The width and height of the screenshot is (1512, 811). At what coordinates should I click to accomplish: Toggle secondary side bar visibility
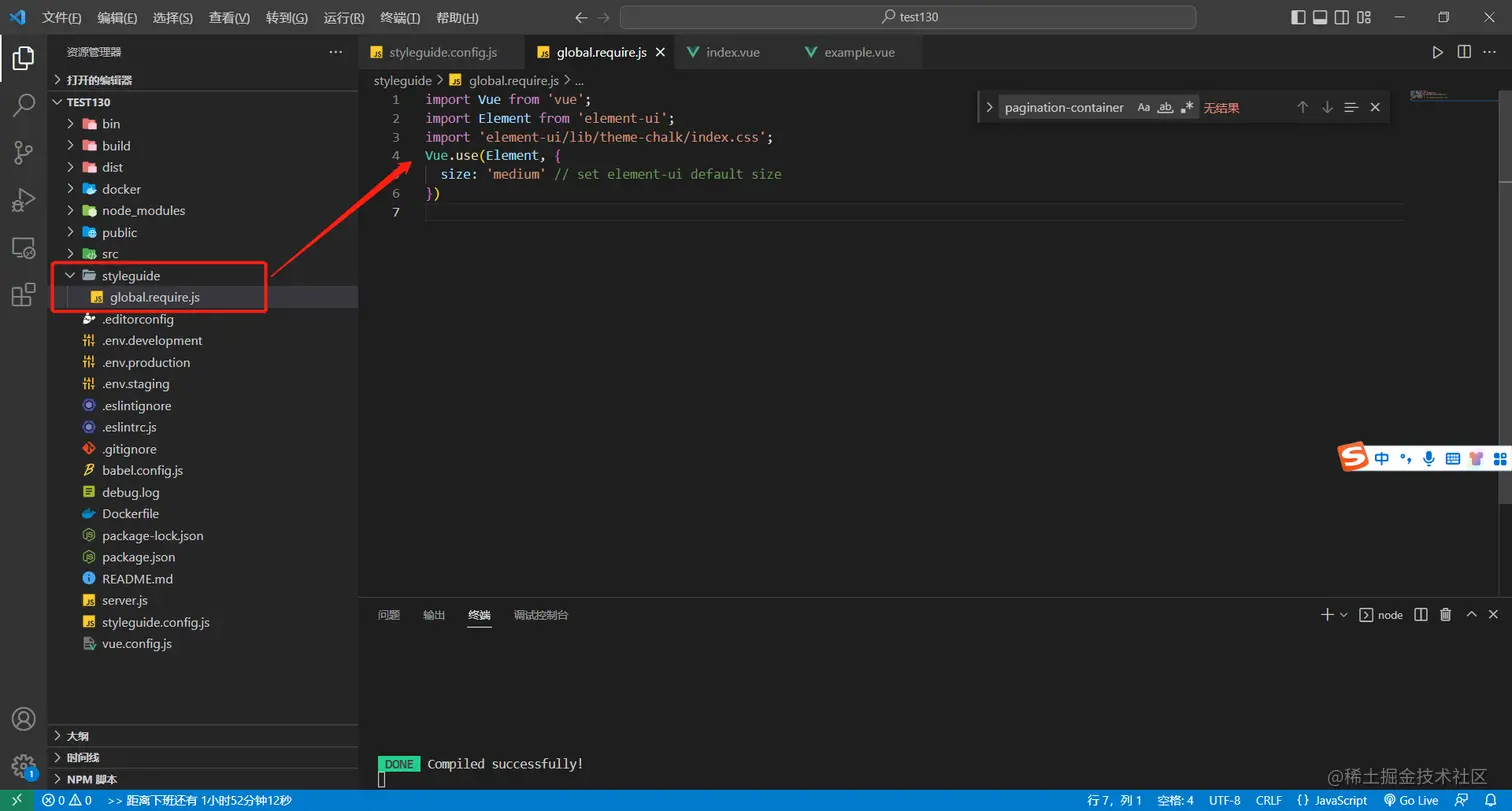[1343, 17]
